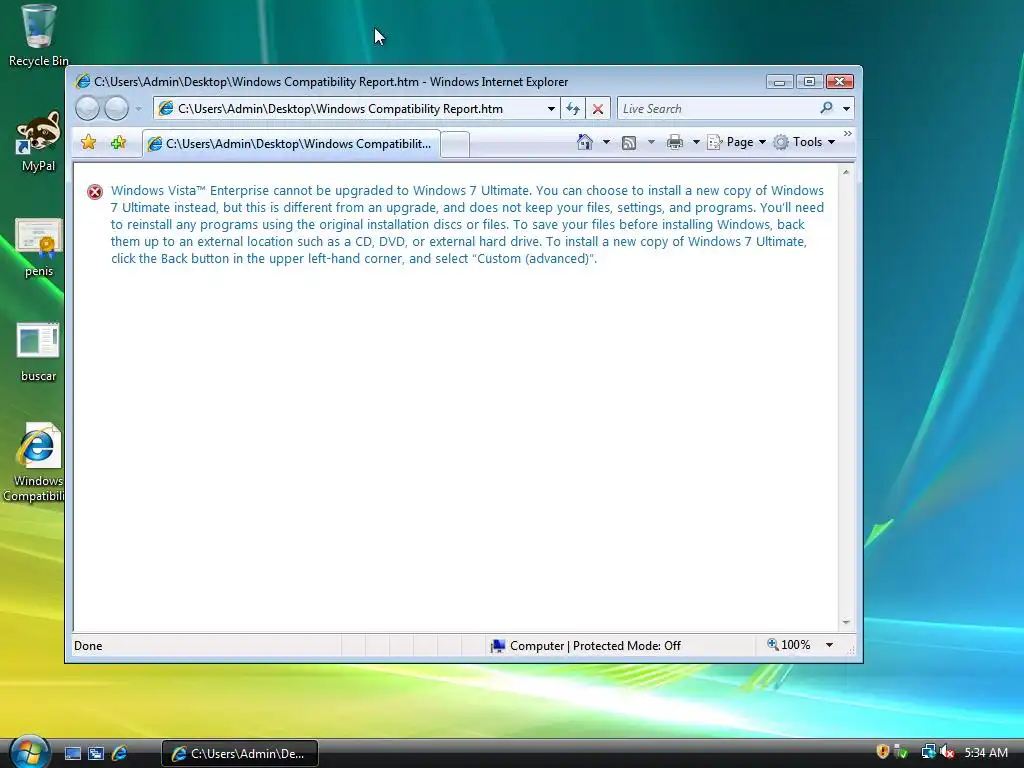Click the Home toolbar icon

point(584,142)
